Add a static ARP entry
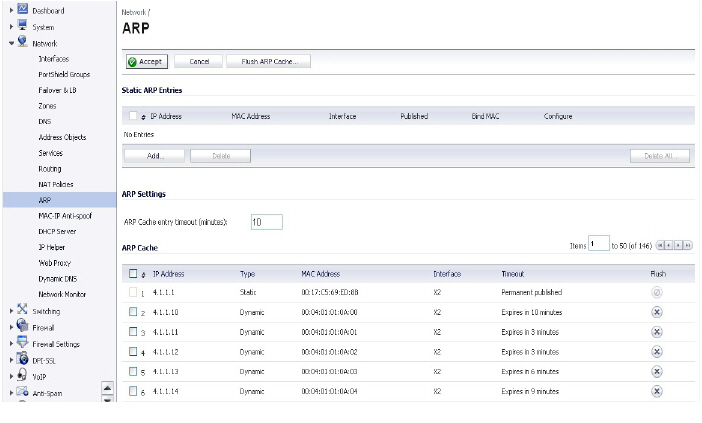The image size is (702, 423). 154,156
